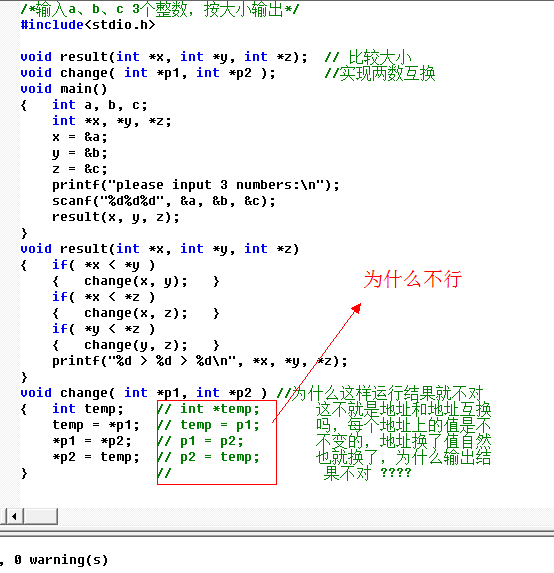Screen dimensions: 554x573
Task: Click the '#include<stdio.h>' line
Action: 88,25
